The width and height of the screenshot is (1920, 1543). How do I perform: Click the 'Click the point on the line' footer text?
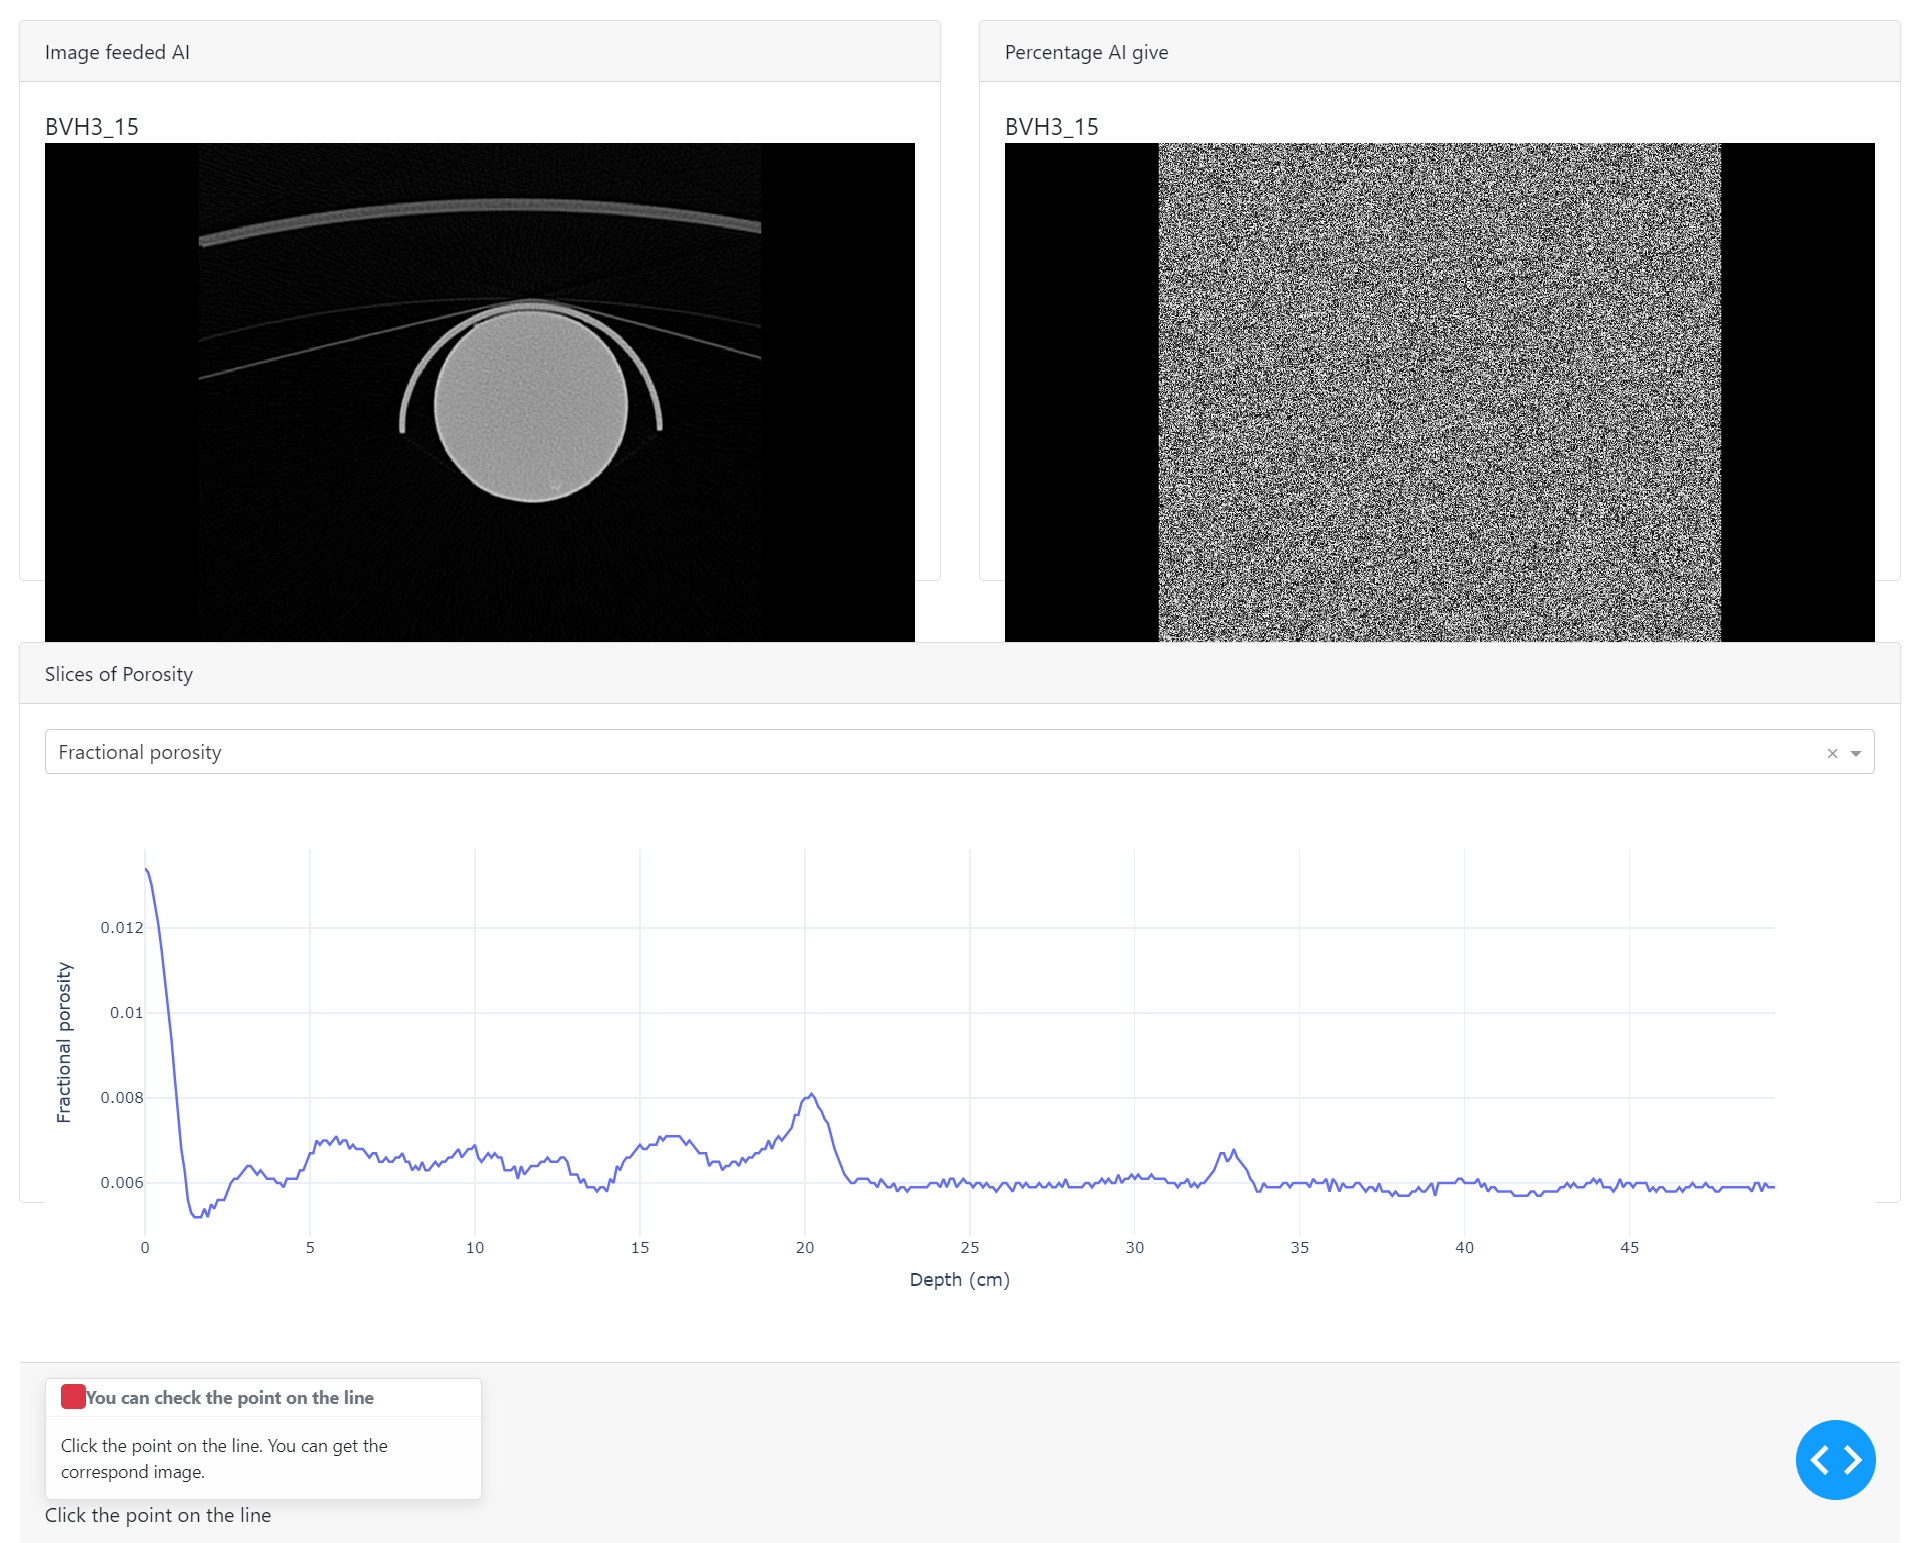tap(158, 1515)
